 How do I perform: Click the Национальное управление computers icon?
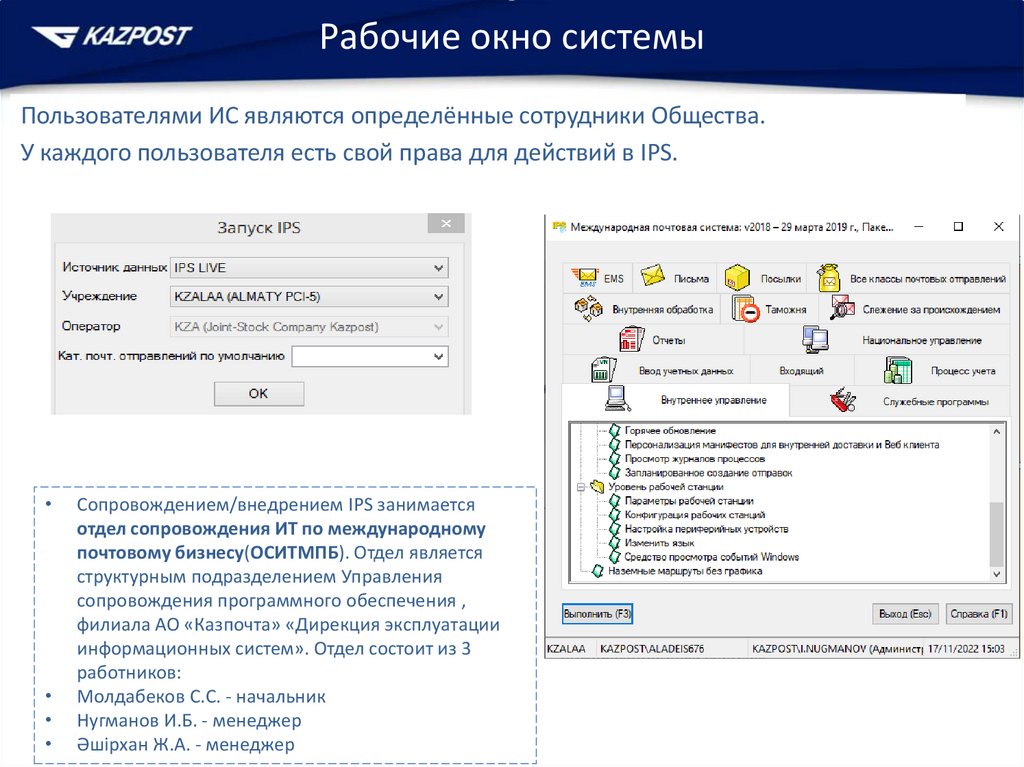815,339
